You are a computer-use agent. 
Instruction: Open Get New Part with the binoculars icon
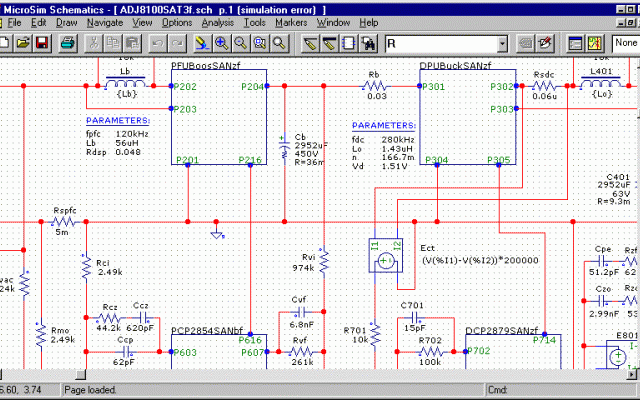[x=368, y=43]
